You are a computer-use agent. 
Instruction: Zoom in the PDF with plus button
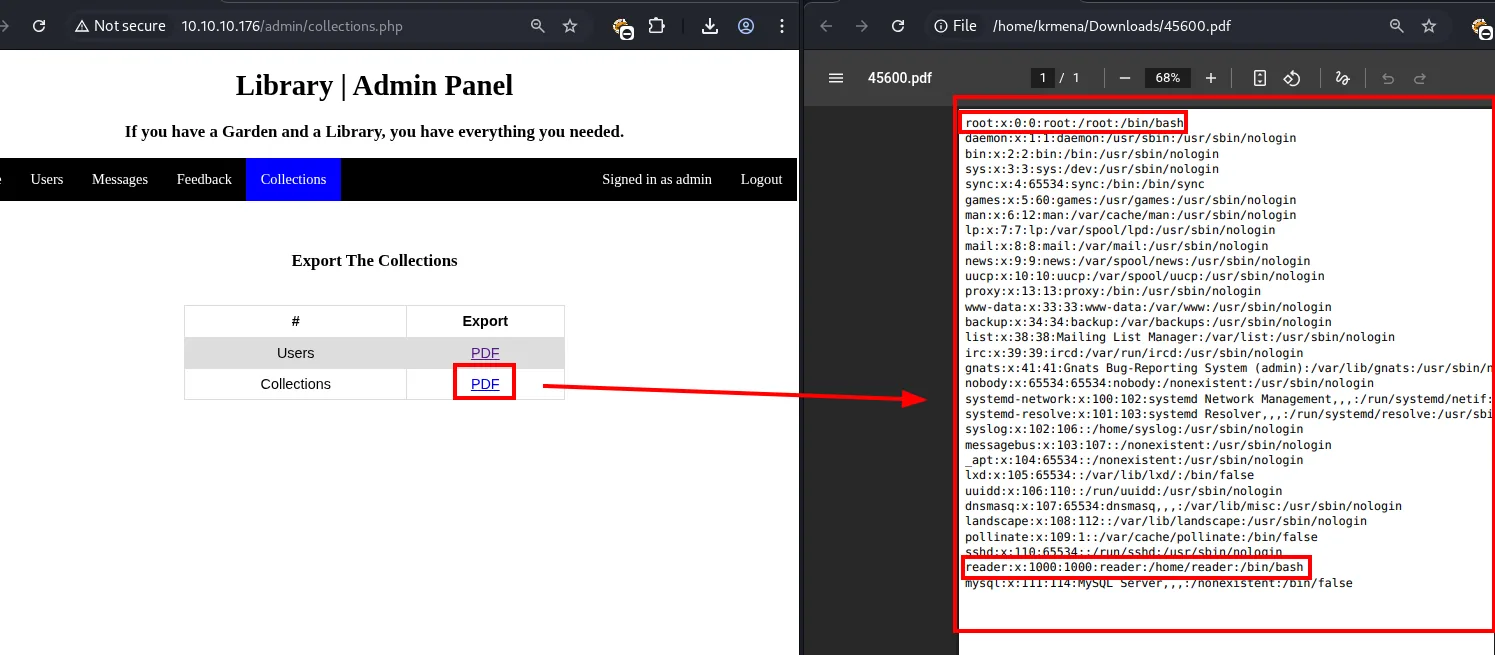[1211, 78]
